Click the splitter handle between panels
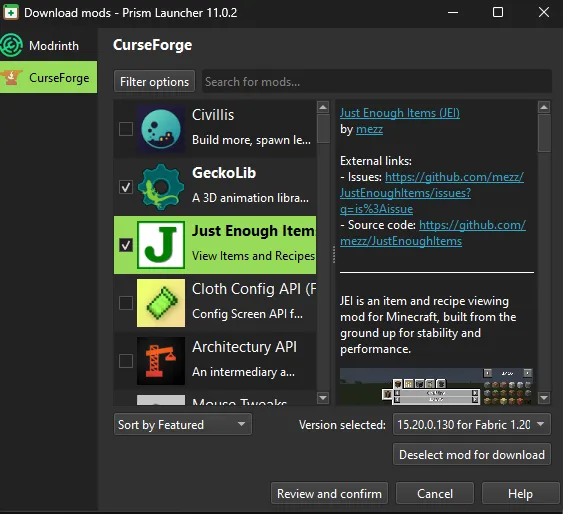This screenshot has width=563, height=514. coord(334,254)
